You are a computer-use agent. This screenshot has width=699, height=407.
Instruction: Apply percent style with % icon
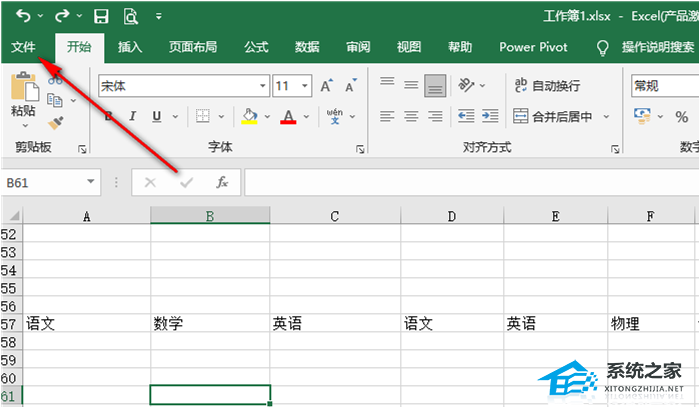[x=682, y=117]
